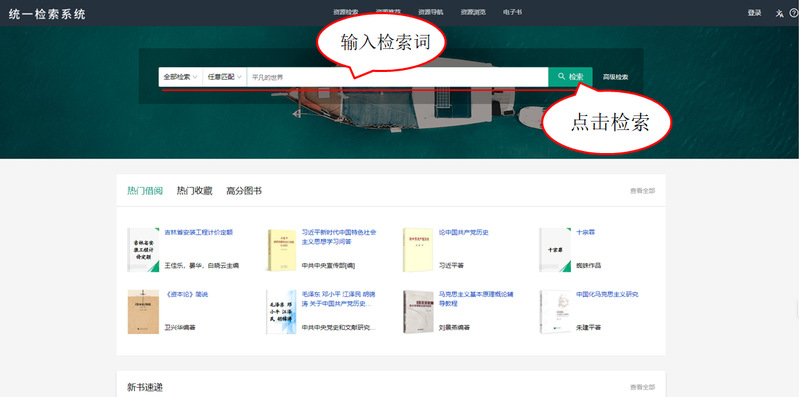
Task: Open the 电子书 menu item
Action: (x=512, y=12)
